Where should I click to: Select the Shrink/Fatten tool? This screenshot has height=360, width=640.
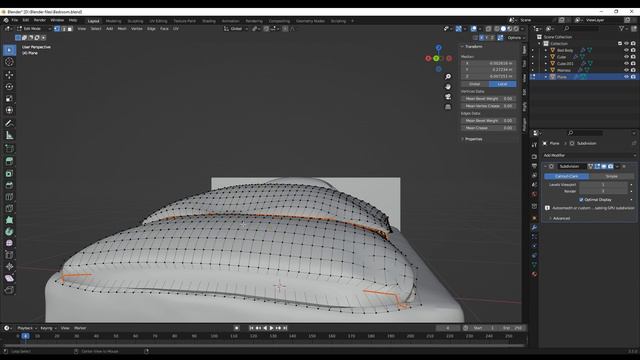click(x=9, y=267)
